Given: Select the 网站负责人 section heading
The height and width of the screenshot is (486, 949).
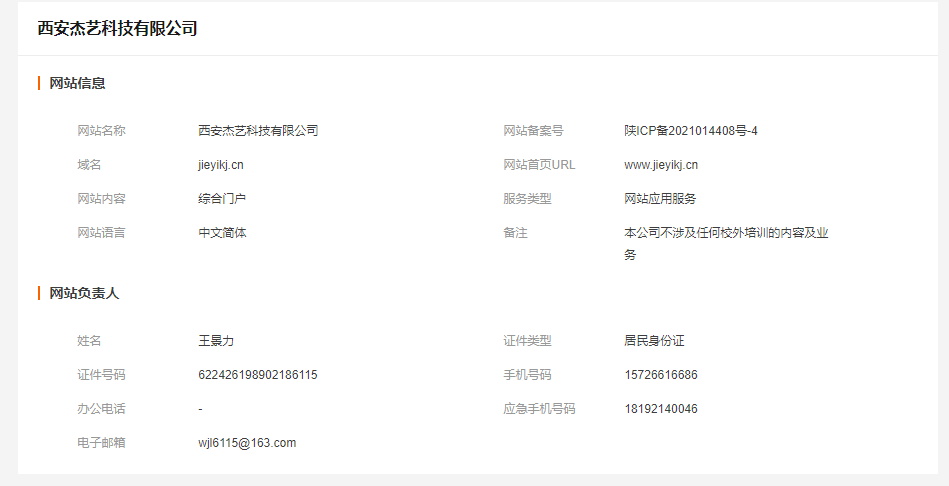Looking at the screenshot, I should [x=84, y=293].
